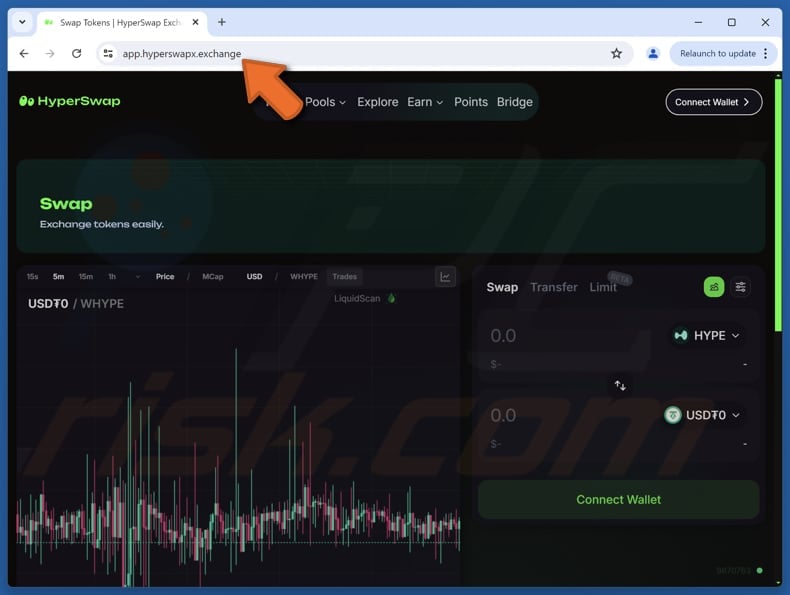Screen dimensions: 790x595
Task: Click the large green Connect Wallet button
Action: (618, 499)
